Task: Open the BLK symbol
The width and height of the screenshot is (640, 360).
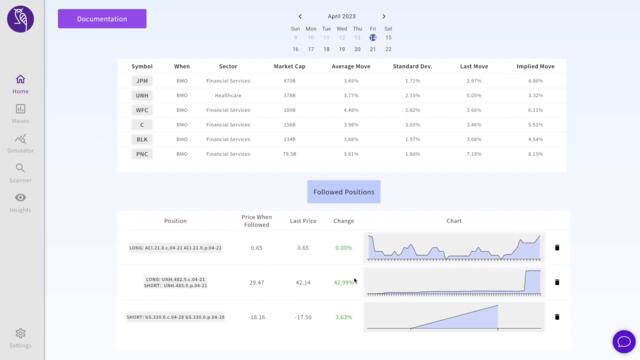Action: point(142,140)
